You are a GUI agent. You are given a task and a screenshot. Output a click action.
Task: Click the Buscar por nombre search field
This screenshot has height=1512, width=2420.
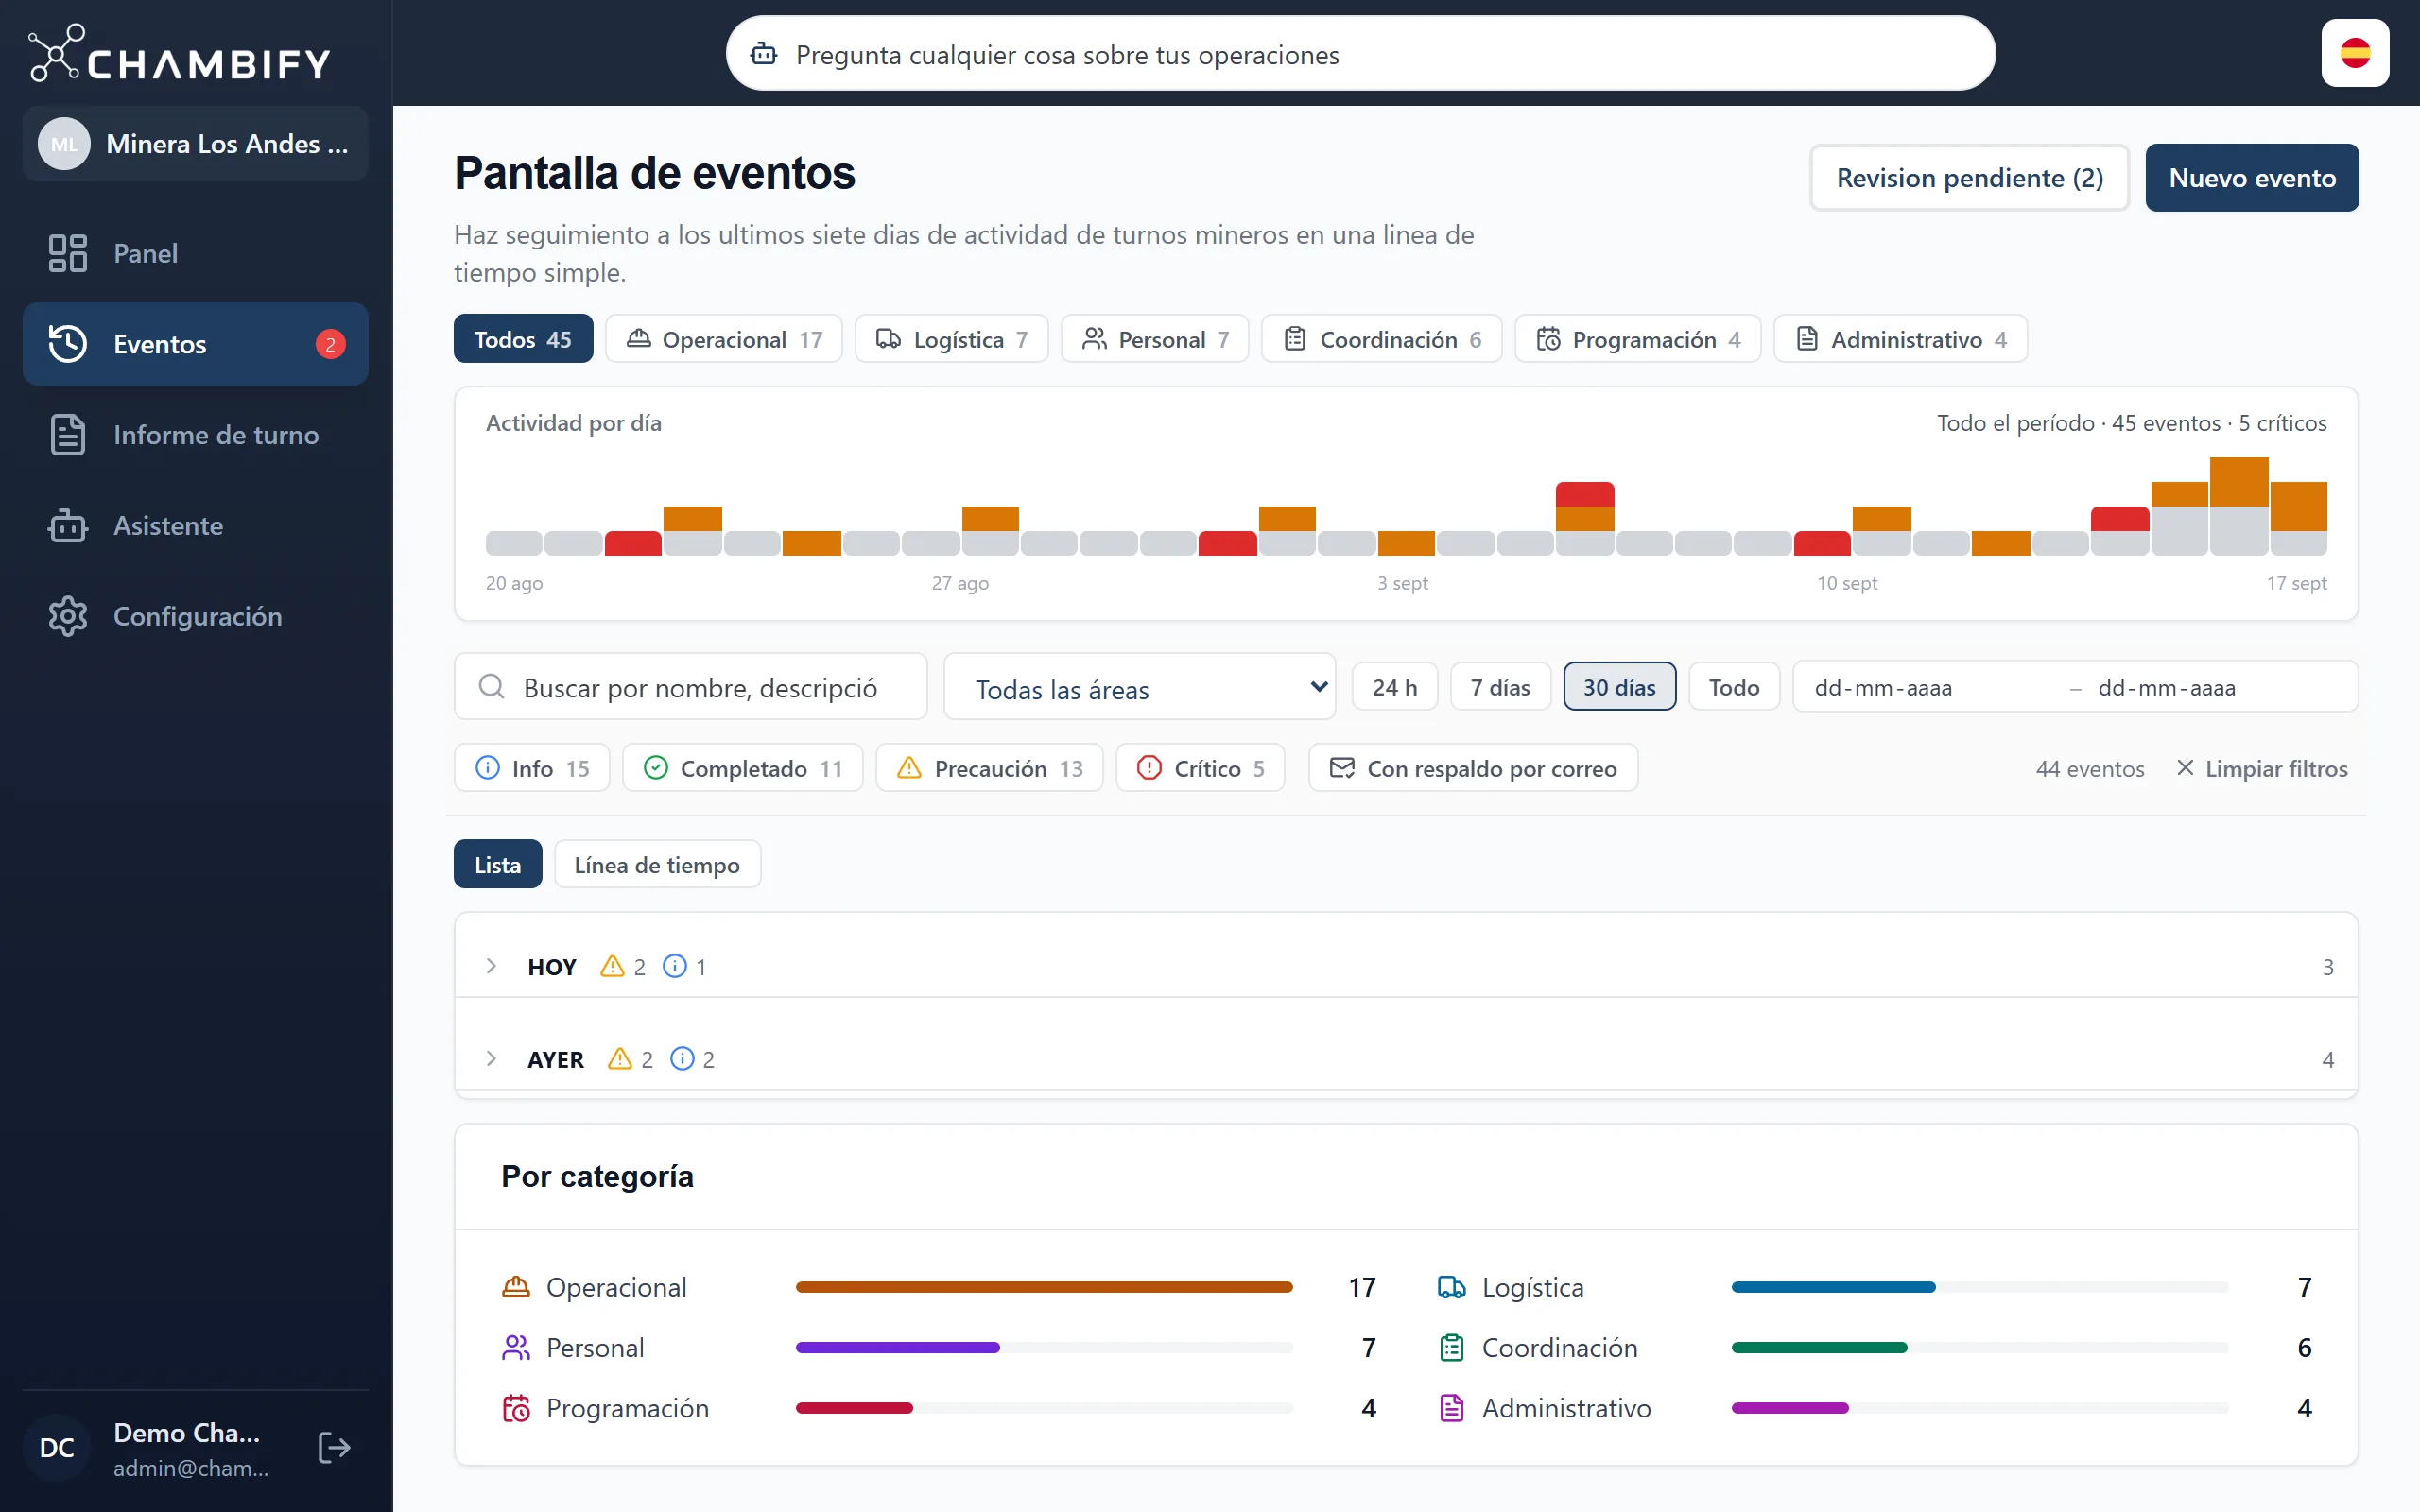click(691, 687)
